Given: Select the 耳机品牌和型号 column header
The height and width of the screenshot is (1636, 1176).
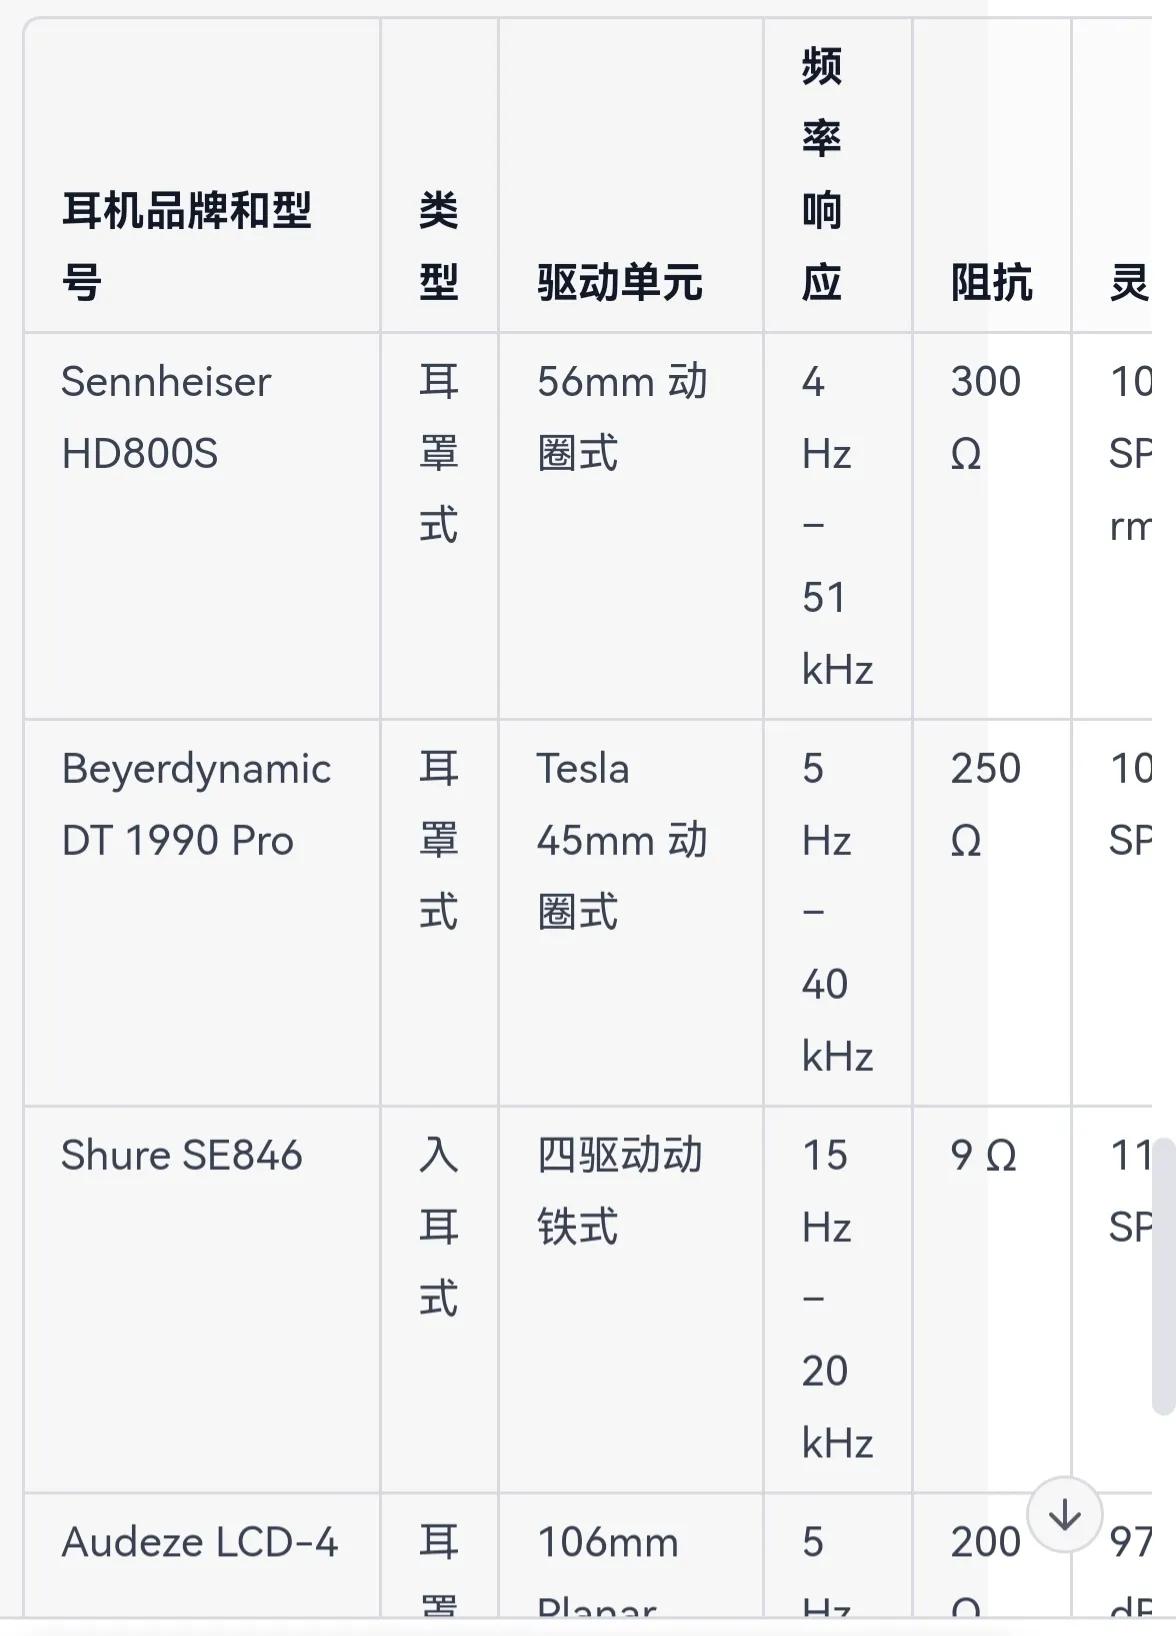Looking at the screenshot, I should (188, 242).
